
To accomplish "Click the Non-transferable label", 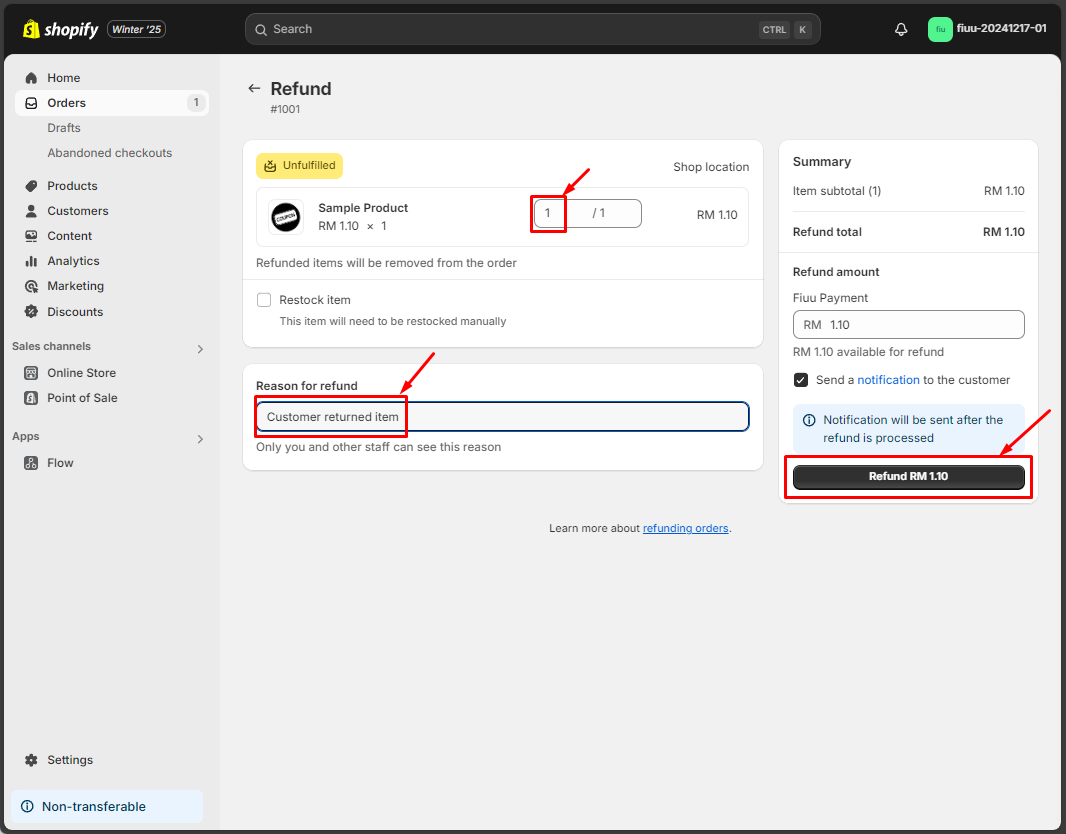I will 94,807.
